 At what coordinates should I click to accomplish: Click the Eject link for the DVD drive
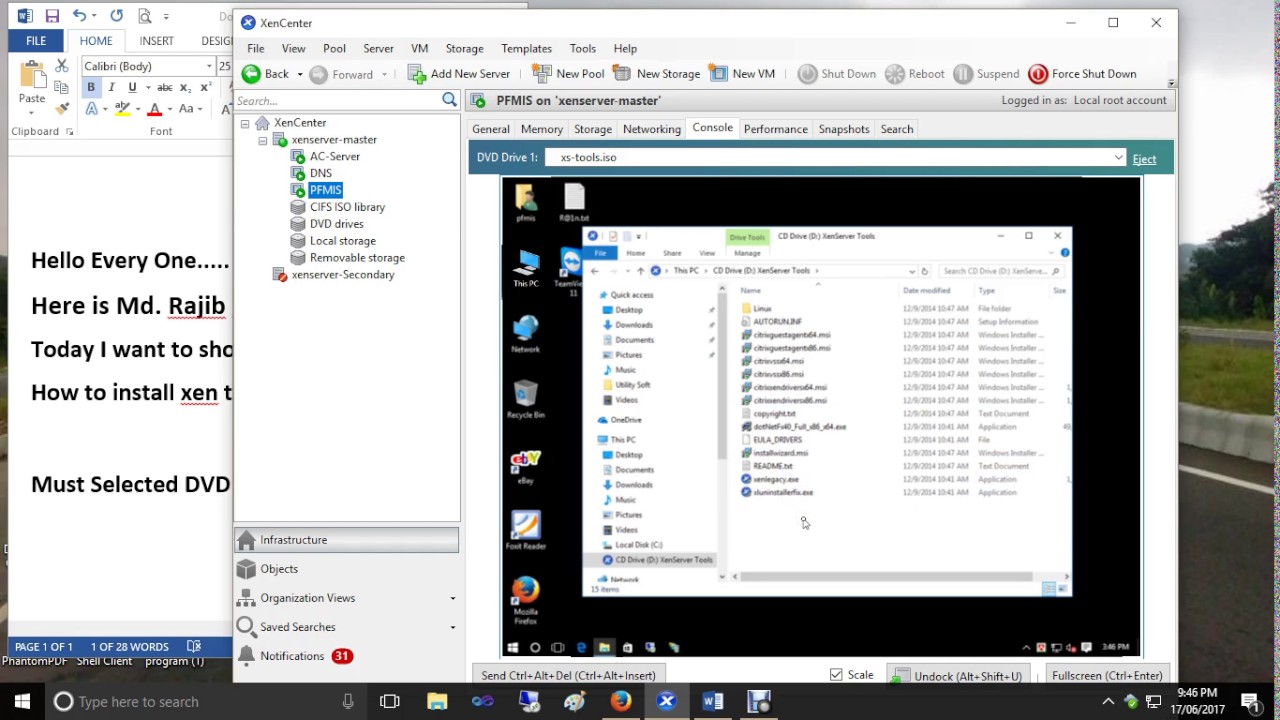(x=1144, y=159)
